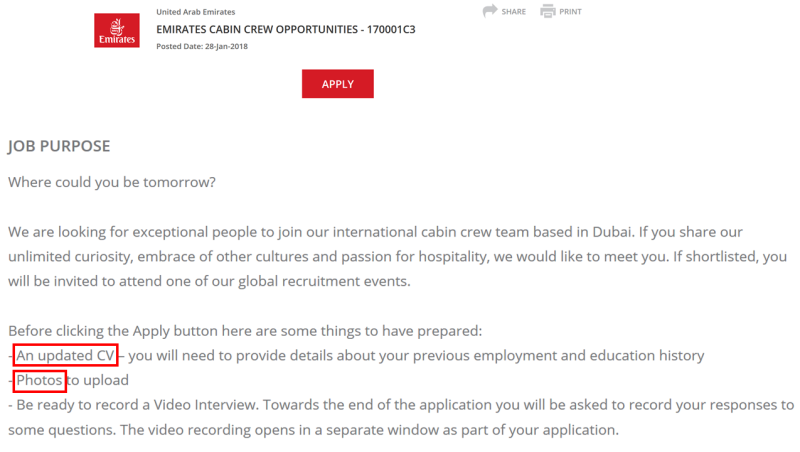This screenshot has height=452, width=800.
Task: Click the Share arrow icon
Action: 490,11
